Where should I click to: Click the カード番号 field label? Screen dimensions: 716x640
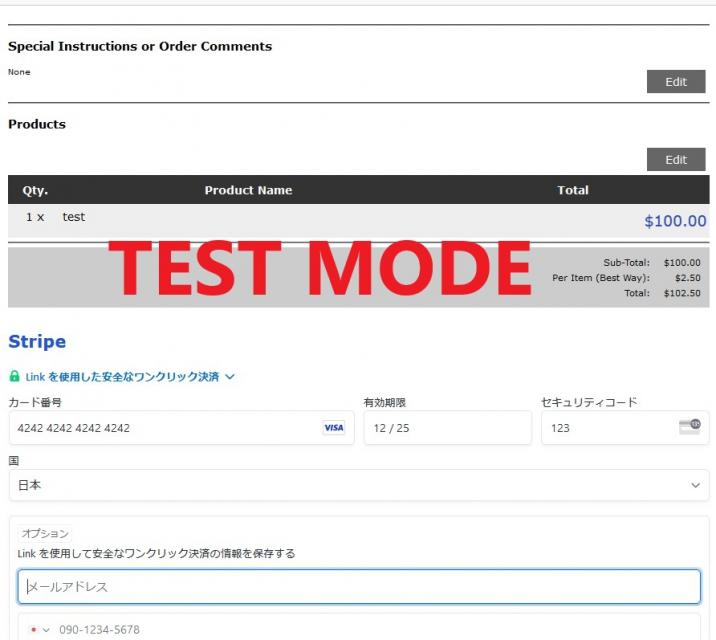coord(35,402)
